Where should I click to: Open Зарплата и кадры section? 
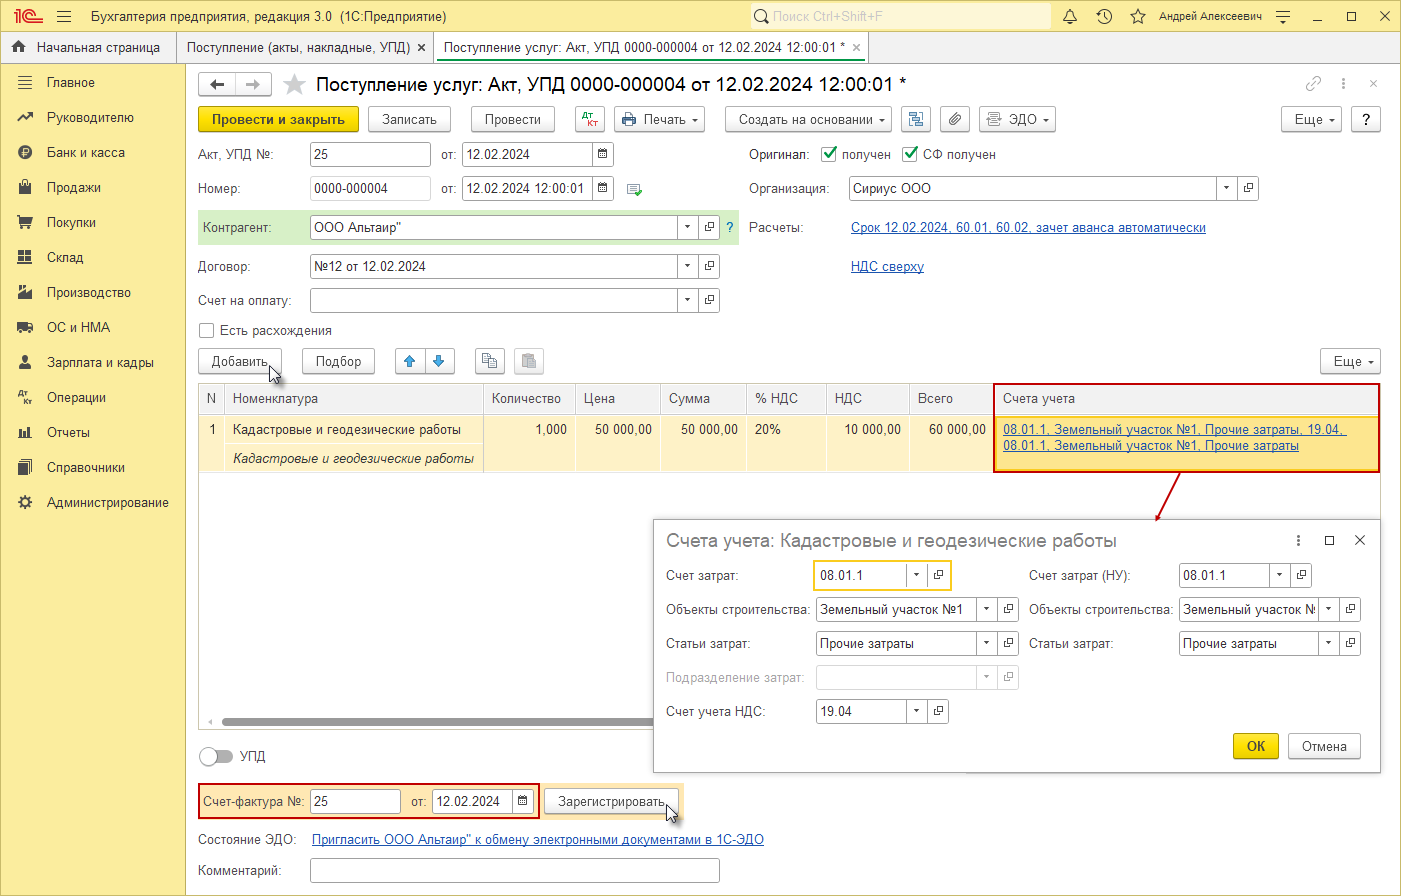(100, 362)
